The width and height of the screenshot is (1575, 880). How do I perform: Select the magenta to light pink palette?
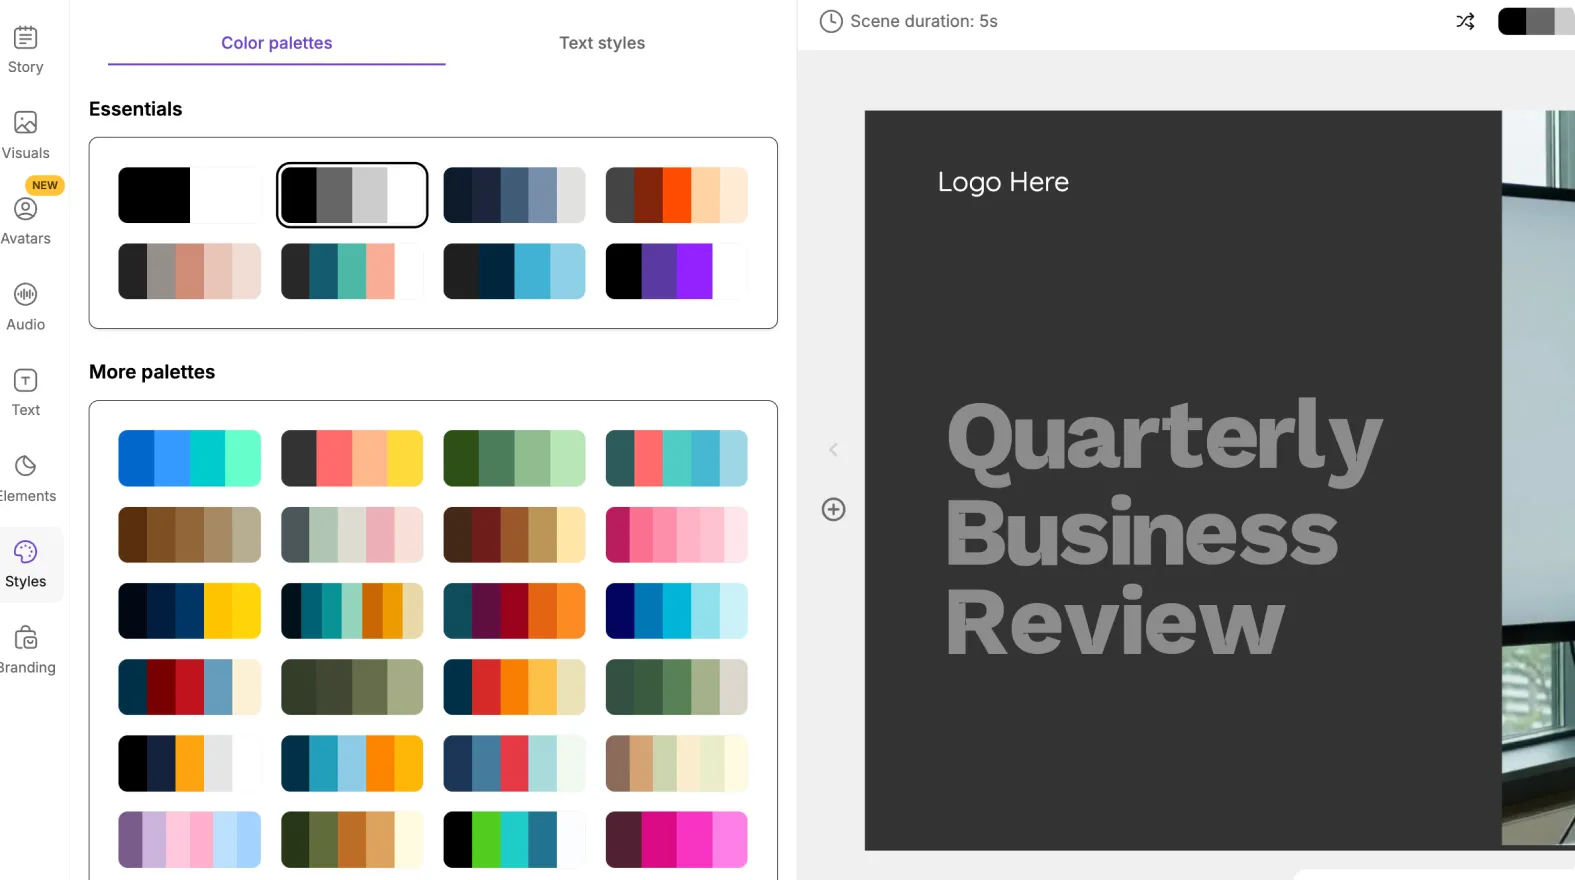(677, 535)
